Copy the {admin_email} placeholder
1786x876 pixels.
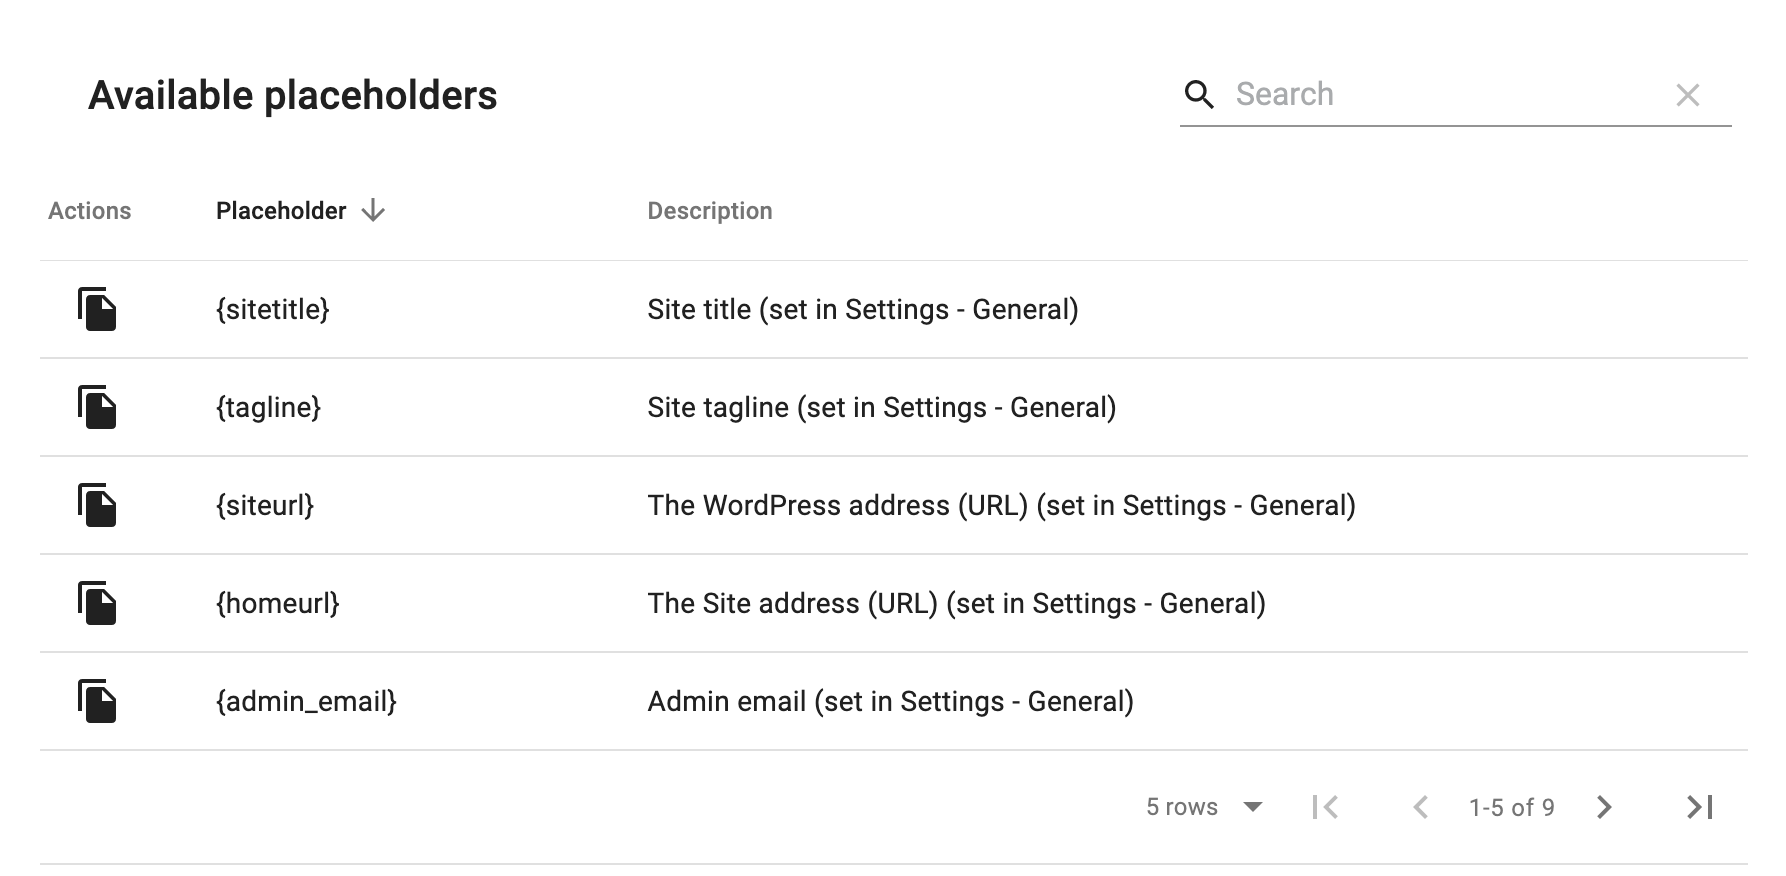pyautogui.click(x=97, y=701)
